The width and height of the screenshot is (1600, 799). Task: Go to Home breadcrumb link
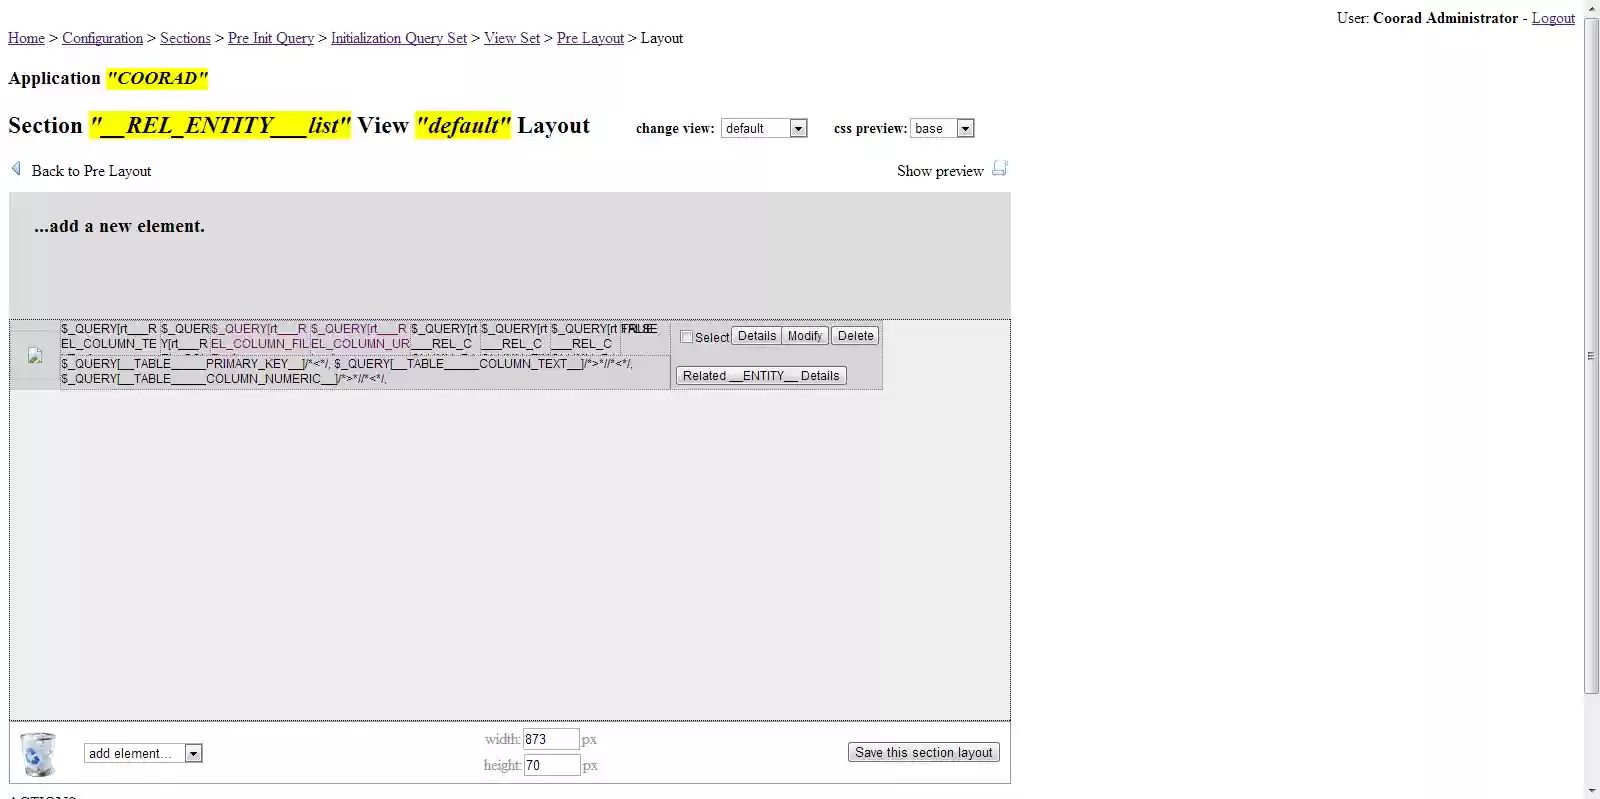coord(26,38)
